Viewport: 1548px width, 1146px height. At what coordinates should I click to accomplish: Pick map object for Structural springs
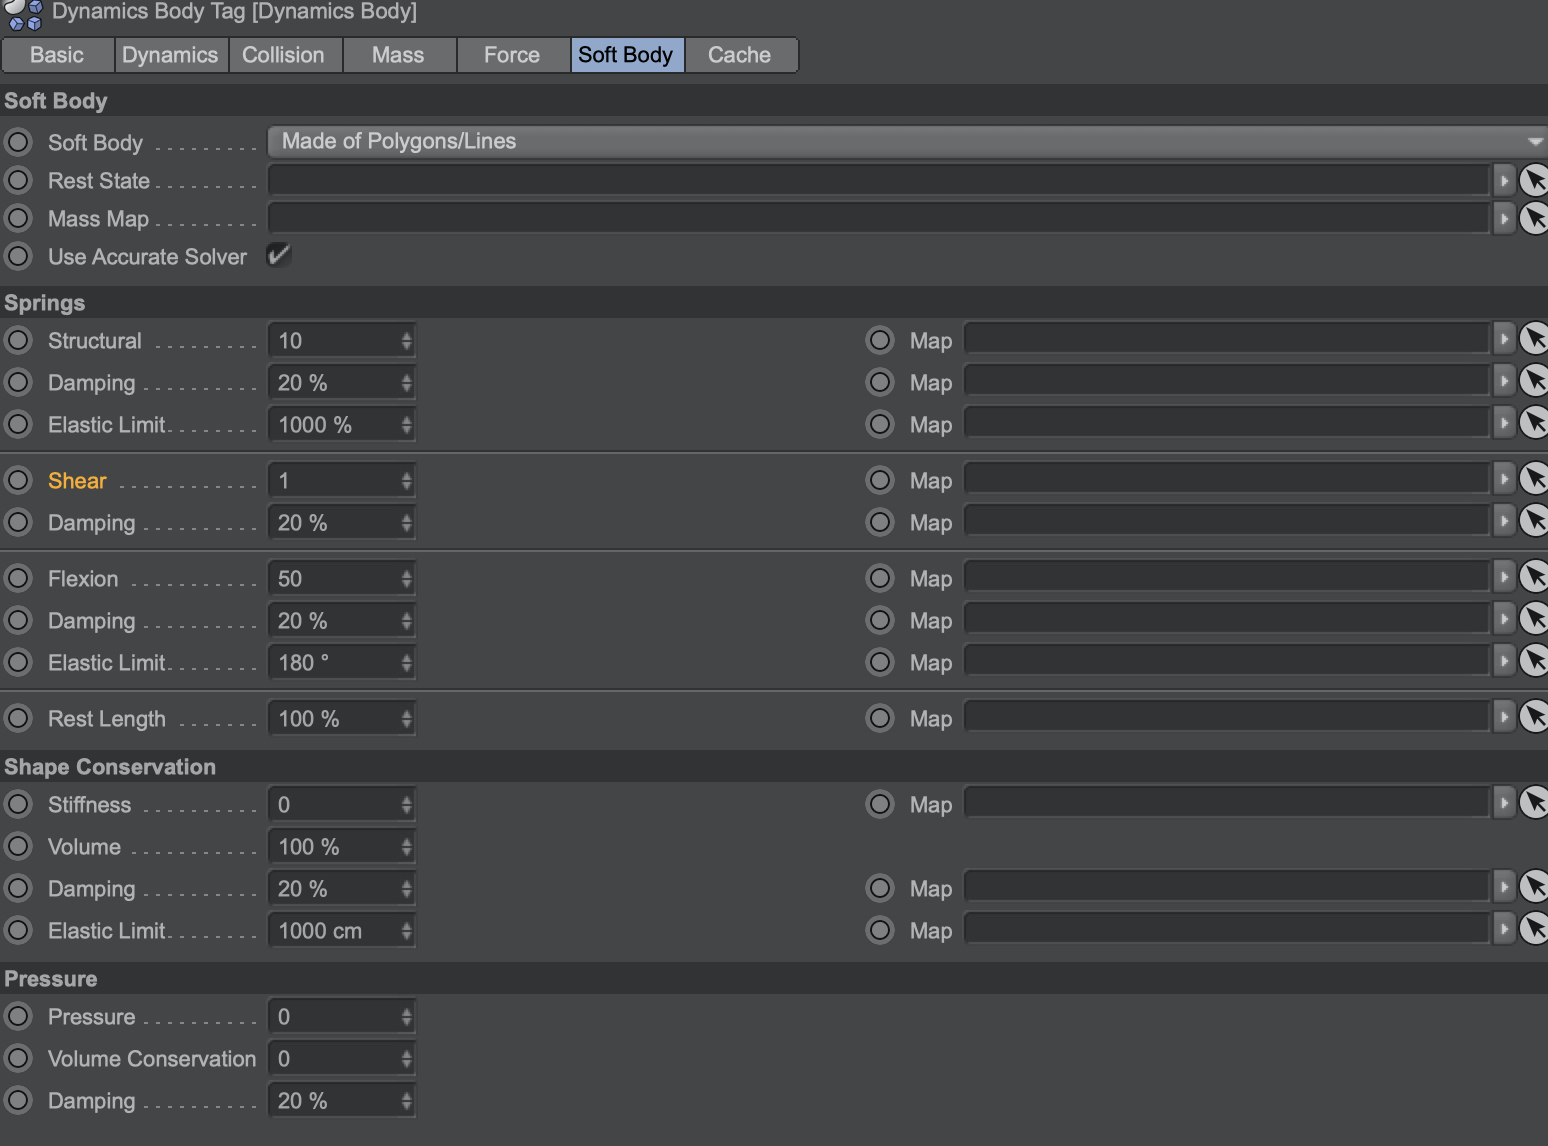point(1534,340)
